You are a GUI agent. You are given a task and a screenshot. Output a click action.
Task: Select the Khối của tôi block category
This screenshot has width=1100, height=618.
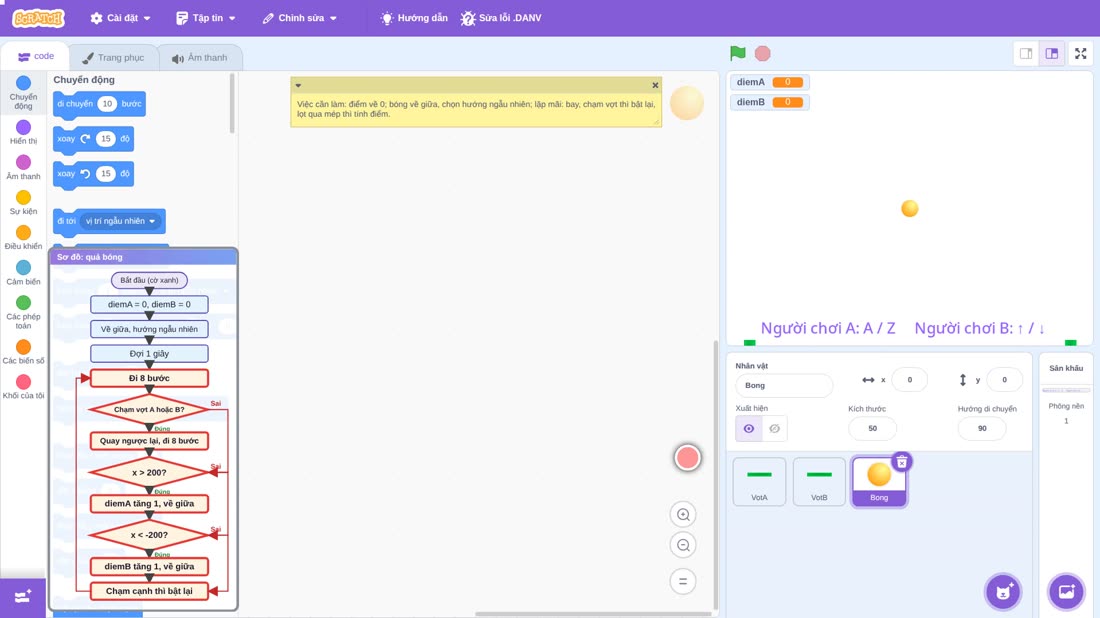tap(23, 387)
